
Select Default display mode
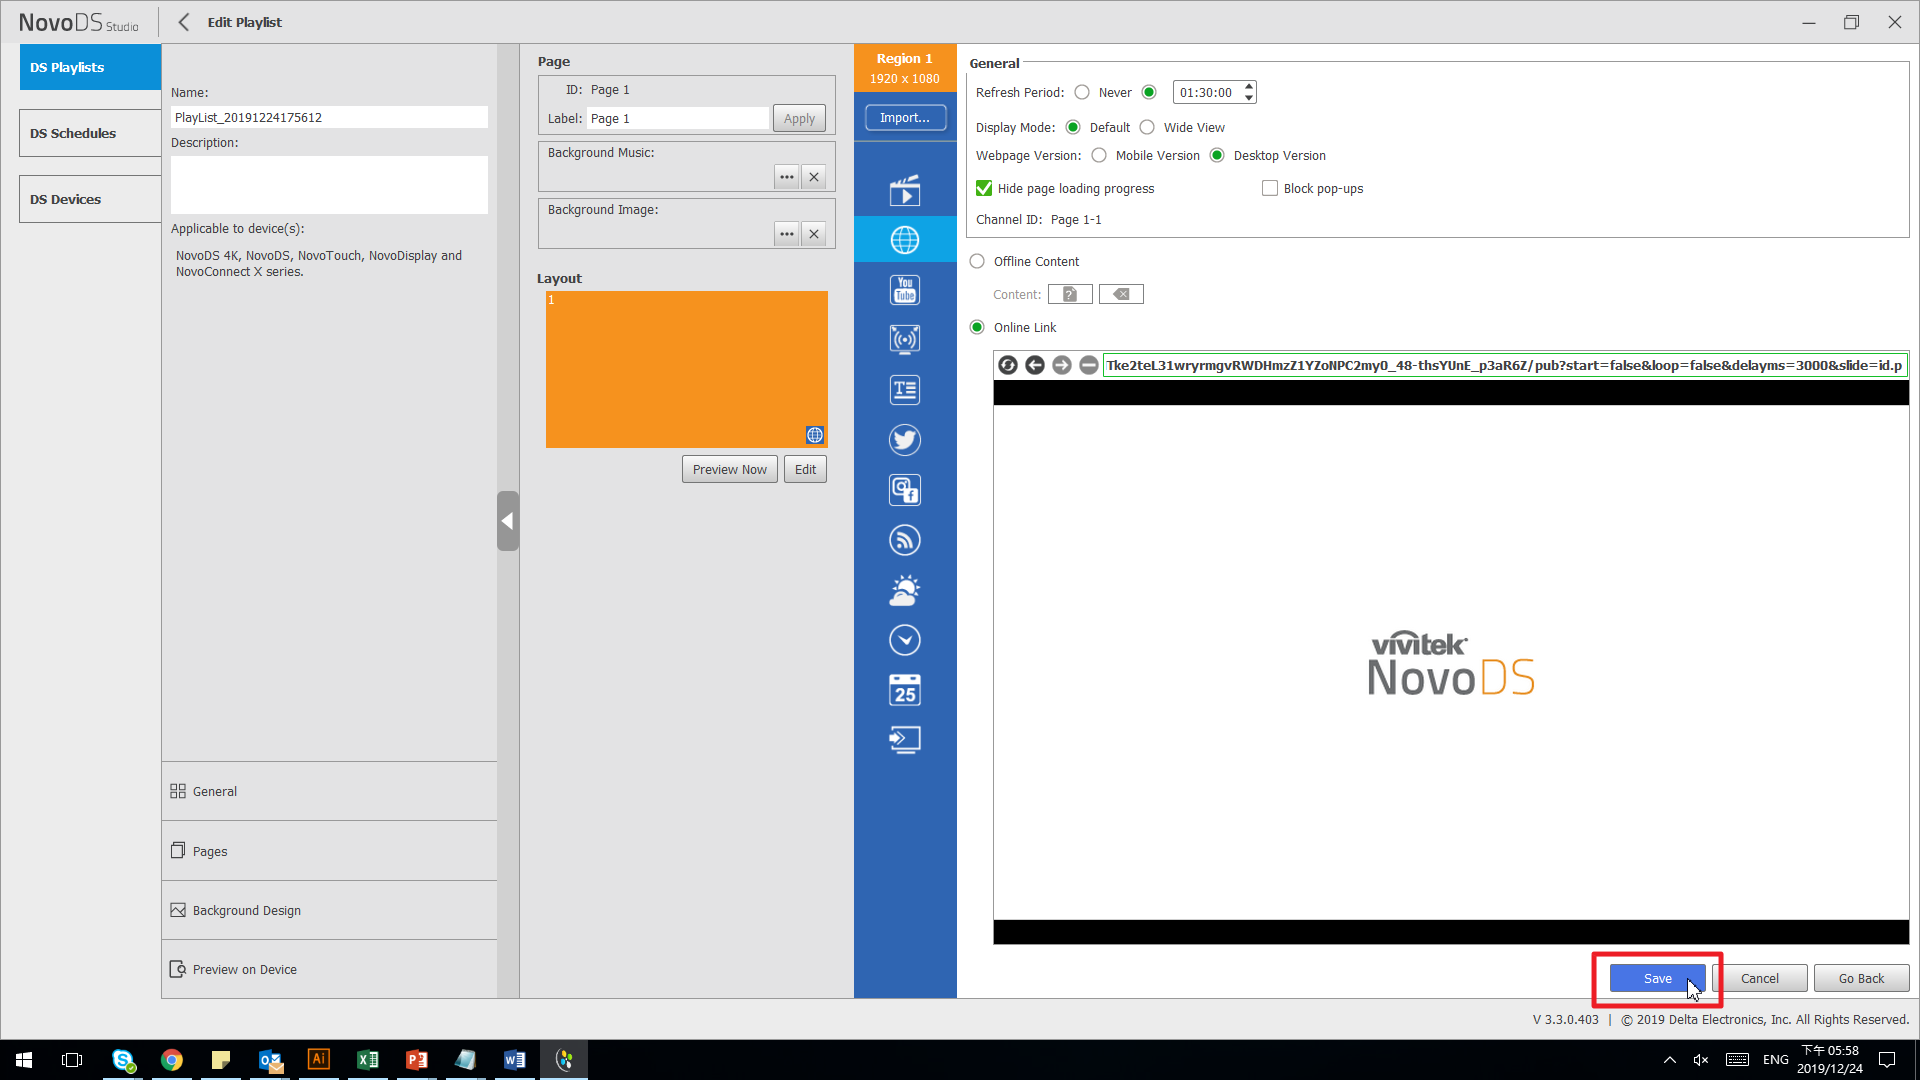tap(1073, 127)
